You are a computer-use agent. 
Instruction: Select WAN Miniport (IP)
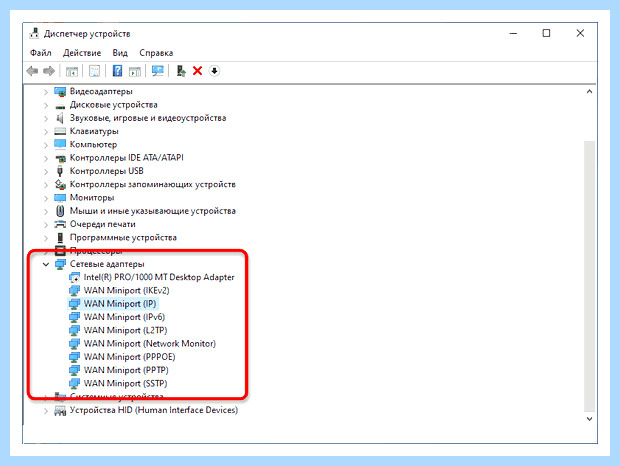[x=120, y=304]
